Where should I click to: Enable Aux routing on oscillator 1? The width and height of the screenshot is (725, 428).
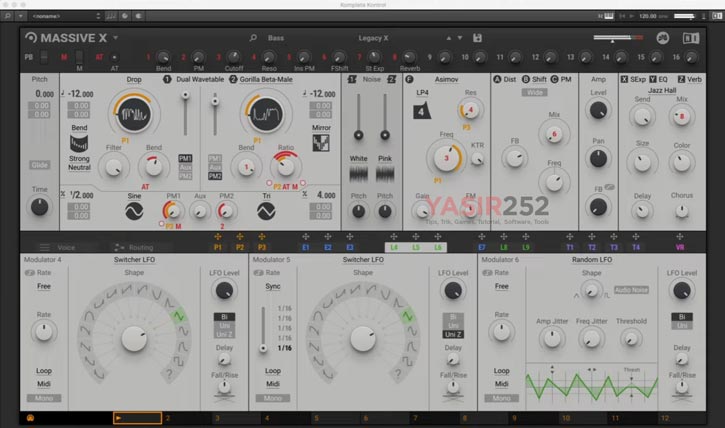click(185, 167)
